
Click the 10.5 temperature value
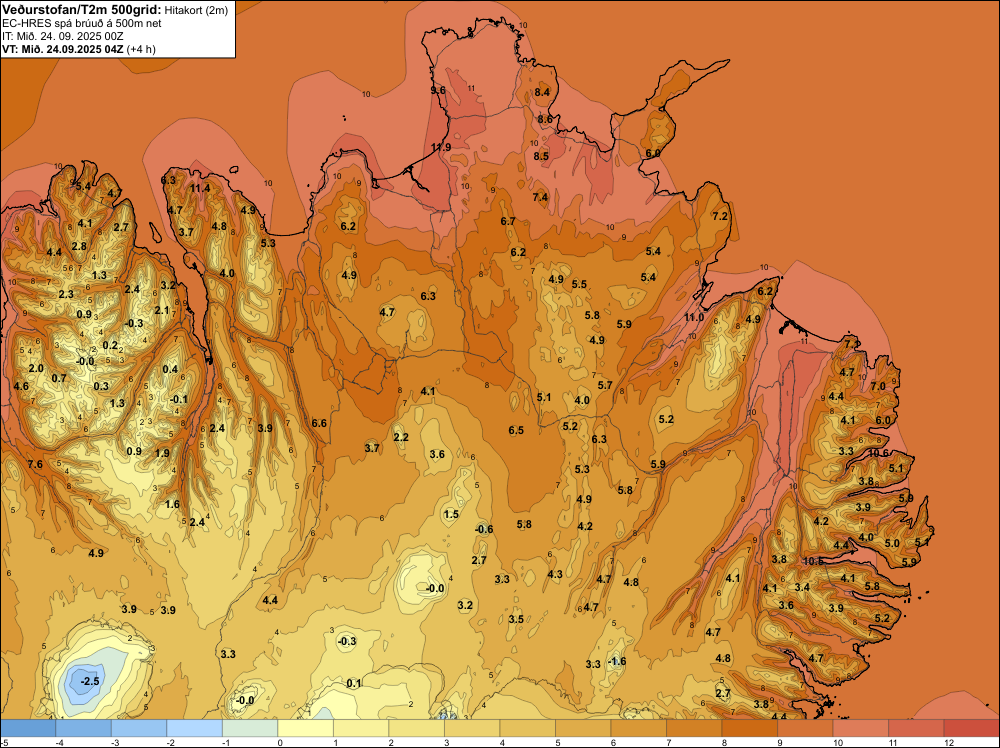[x=814, y=561]
